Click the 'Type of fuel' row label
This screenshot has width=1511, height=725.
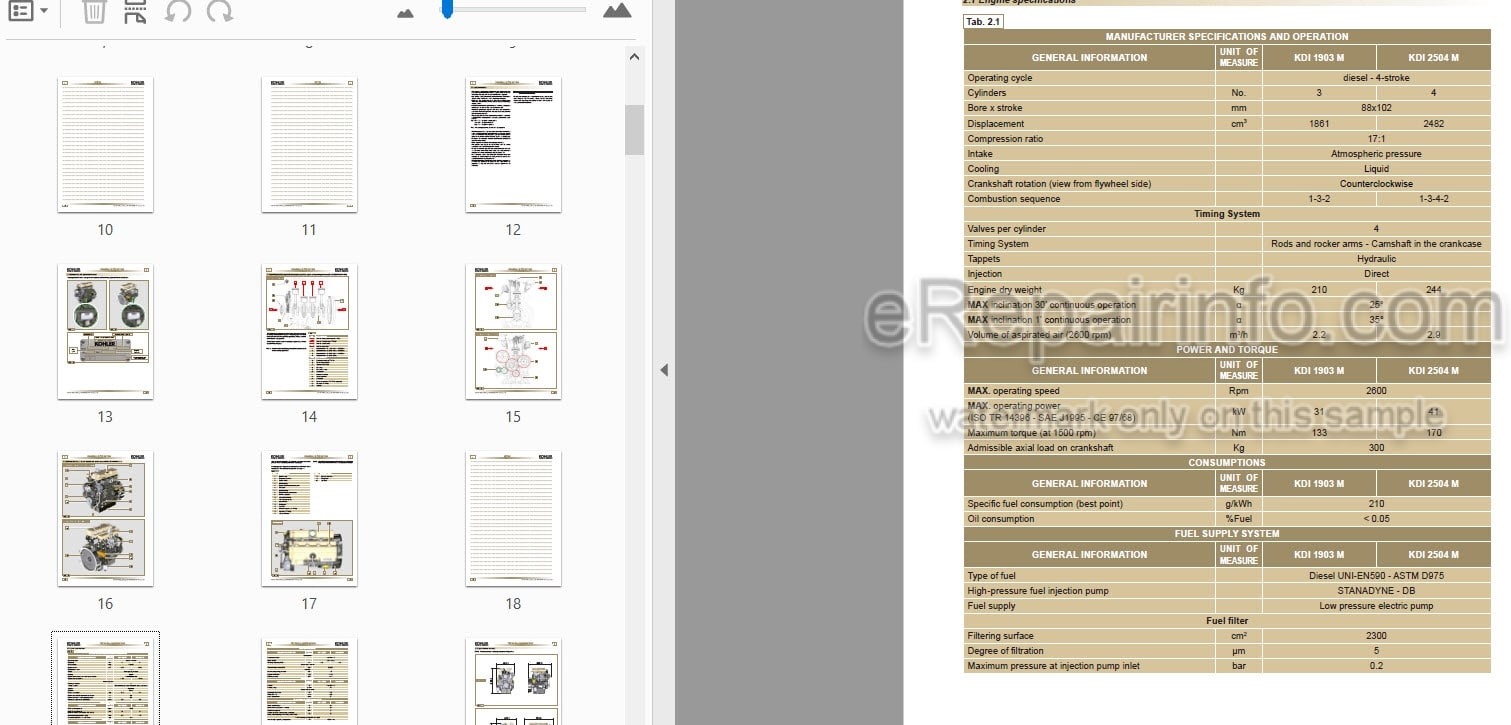pos(991,576)
